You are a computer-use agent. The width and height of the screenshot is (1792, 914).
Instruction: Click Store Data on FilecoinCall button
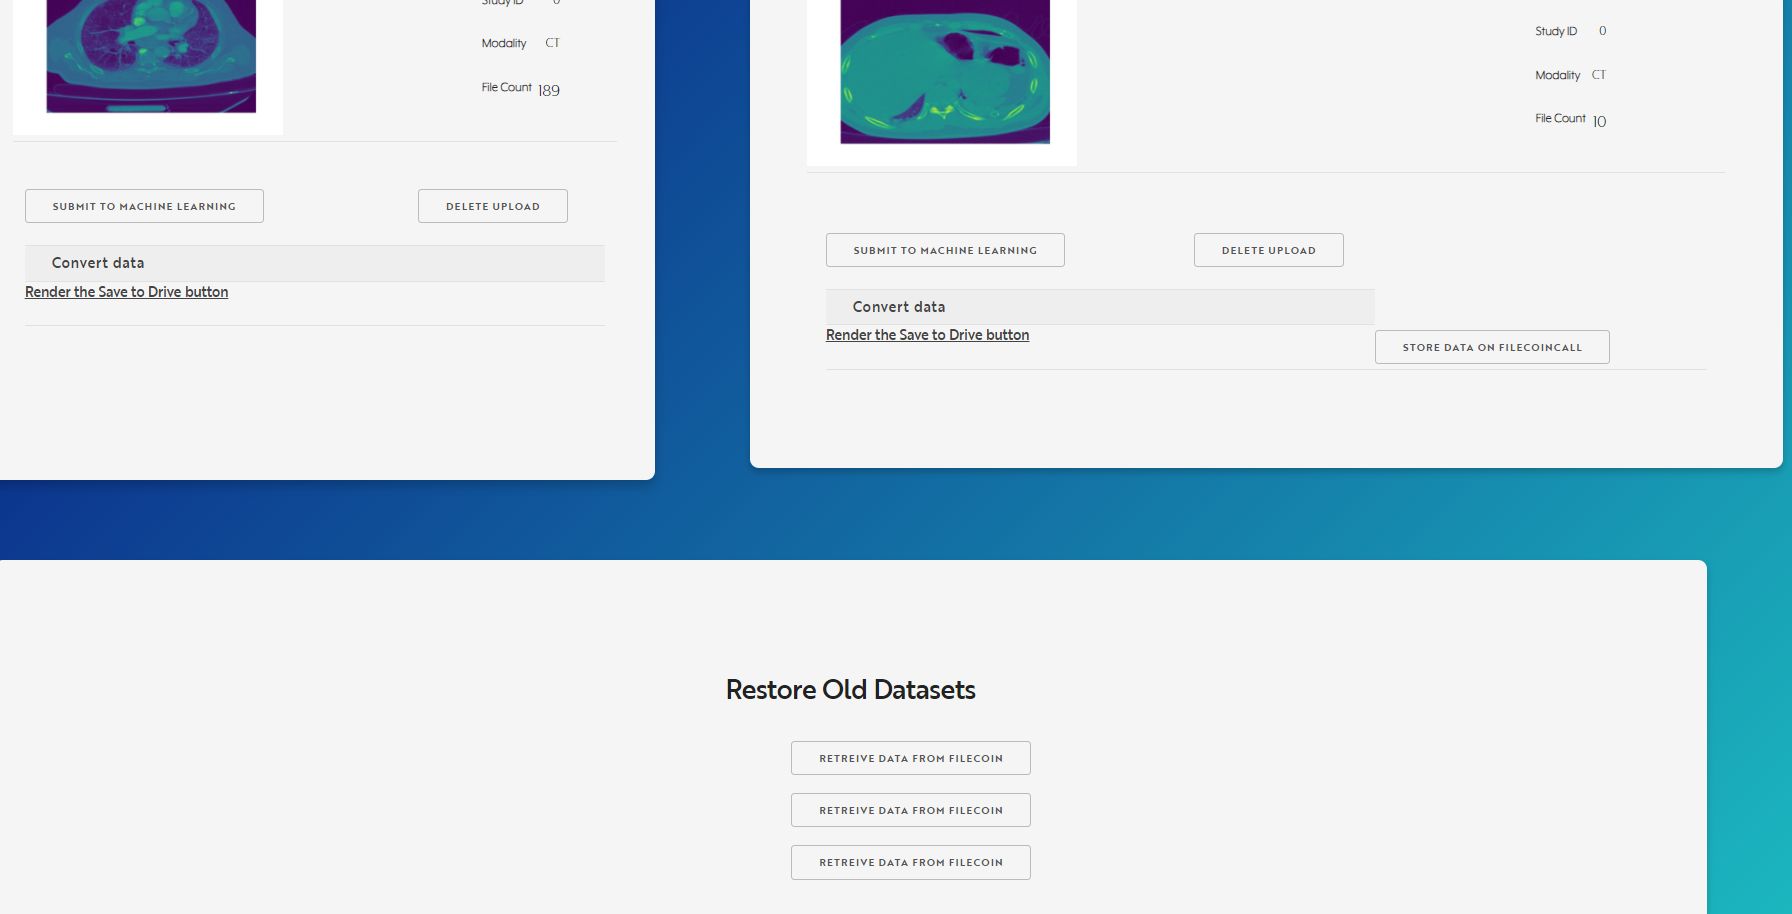(x=1492, y=347)
